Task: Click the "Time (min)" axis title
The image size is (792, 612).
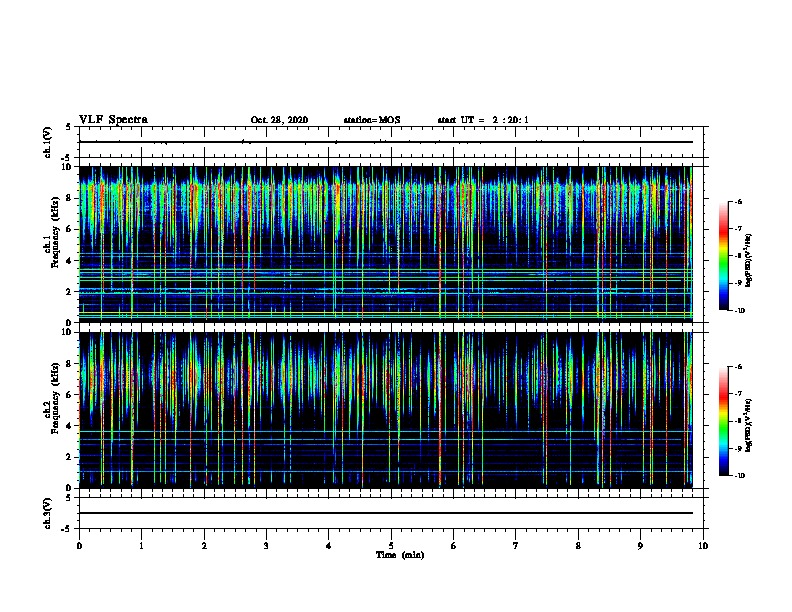Action: [400, 555]
